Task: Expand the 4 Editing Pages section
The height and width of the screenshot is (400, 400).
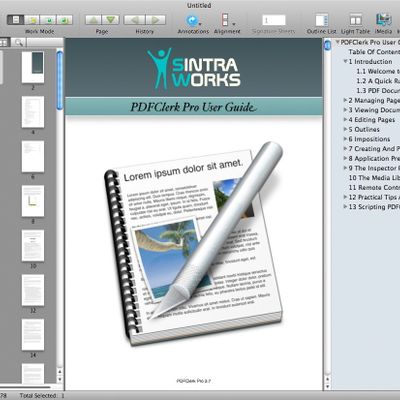Action: pos(345,119)
